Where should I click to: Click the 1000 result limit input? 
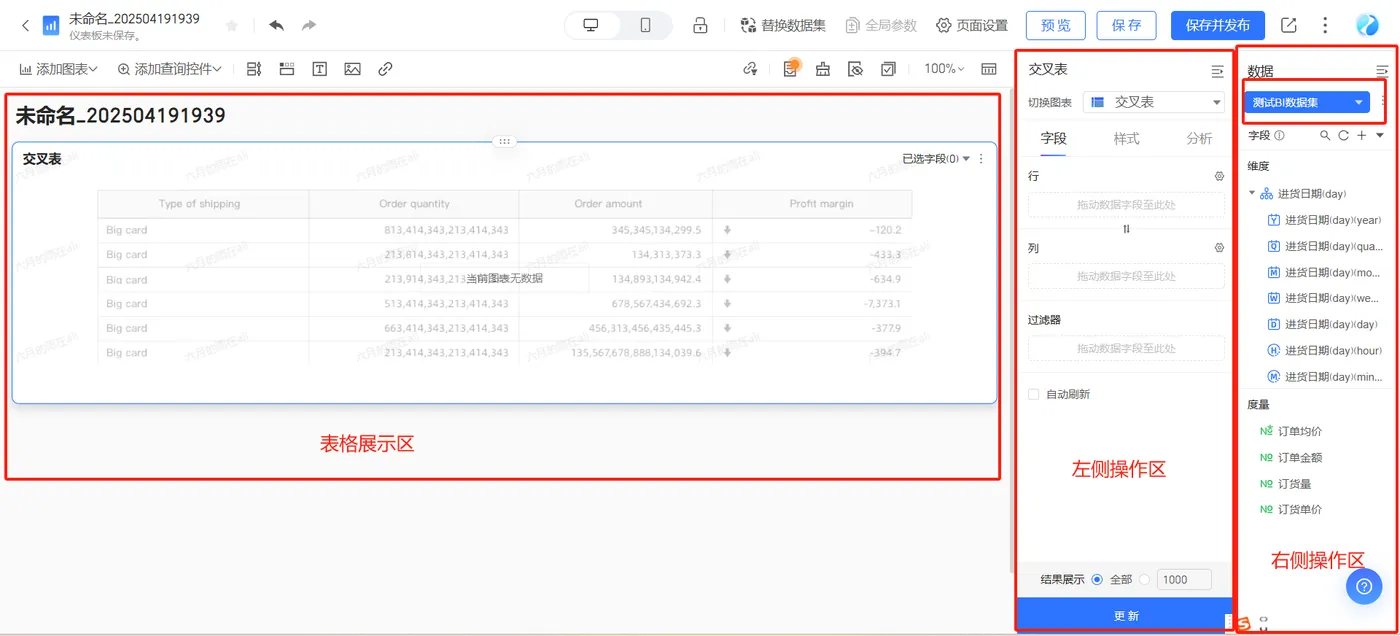(1184, 579)
